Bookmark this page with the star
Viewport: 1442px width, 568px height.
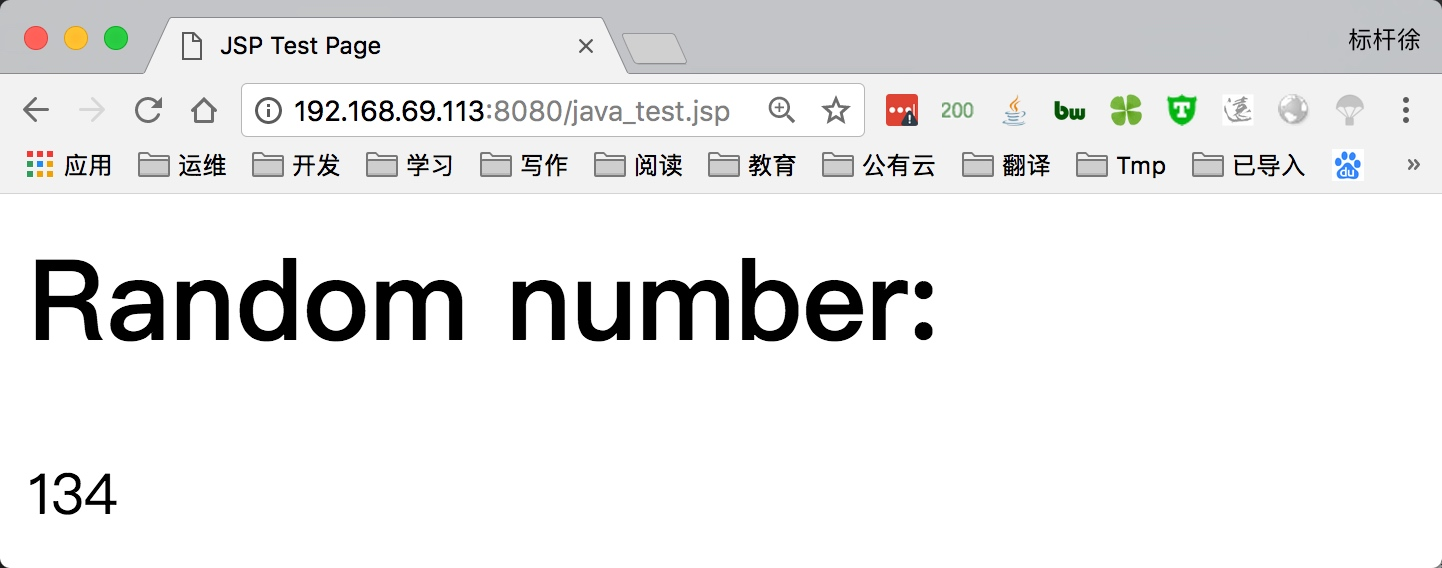[x=835, y=110]
